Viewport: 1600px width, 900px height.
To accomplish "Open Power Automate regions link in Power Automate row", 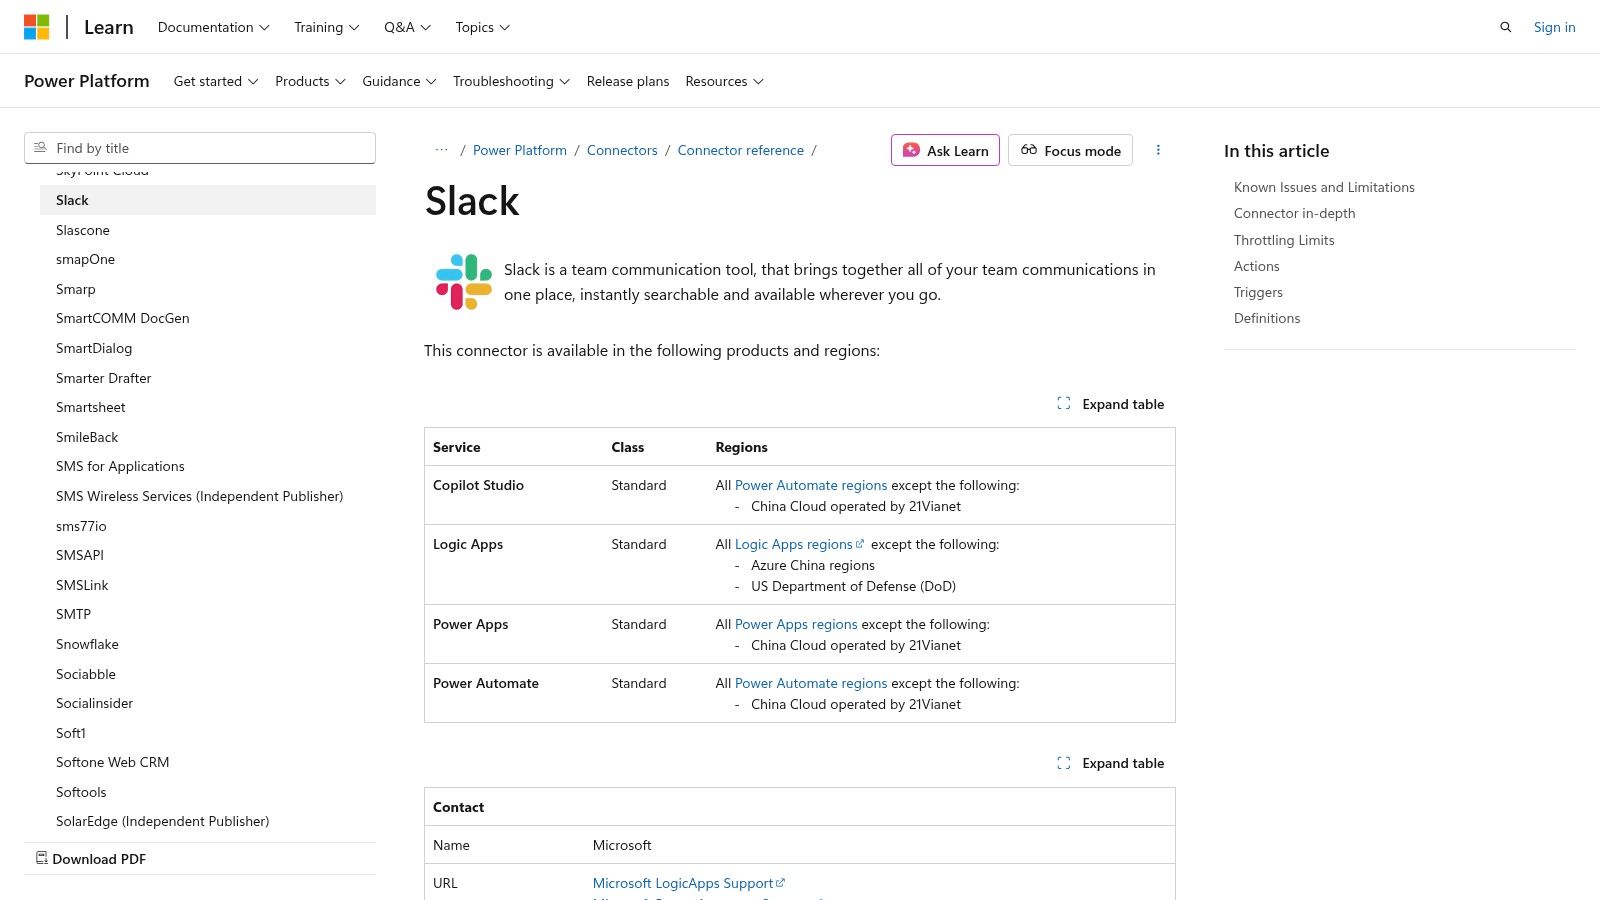I will [811, 683].
